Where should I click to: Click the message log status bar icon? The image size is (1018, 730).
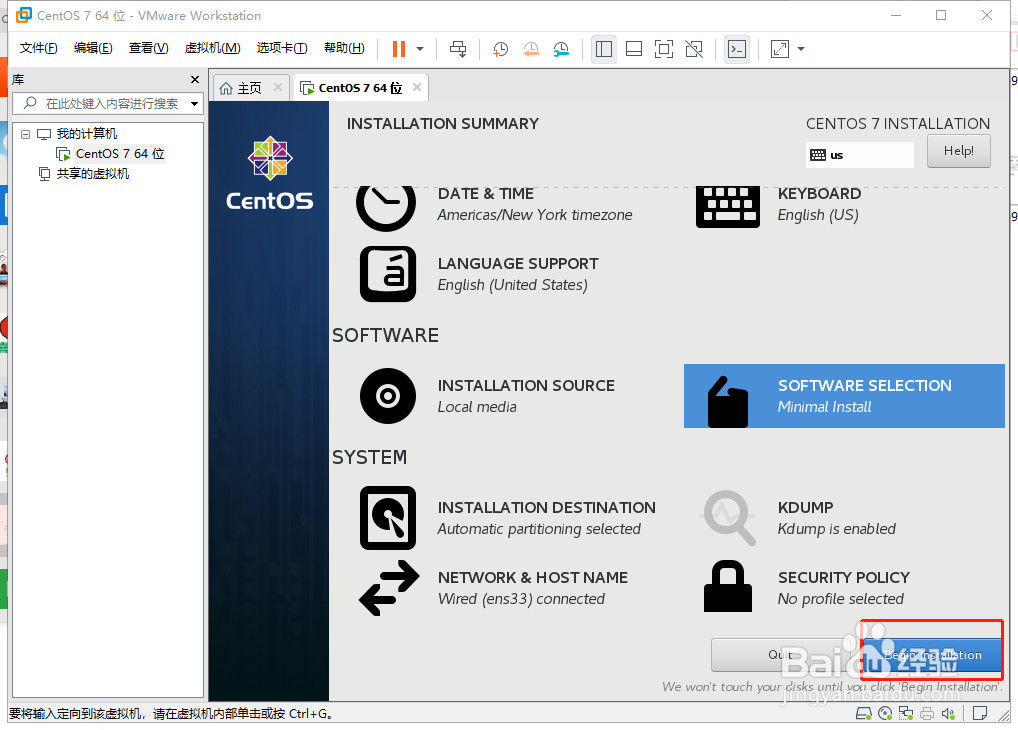tap(980, 714)
